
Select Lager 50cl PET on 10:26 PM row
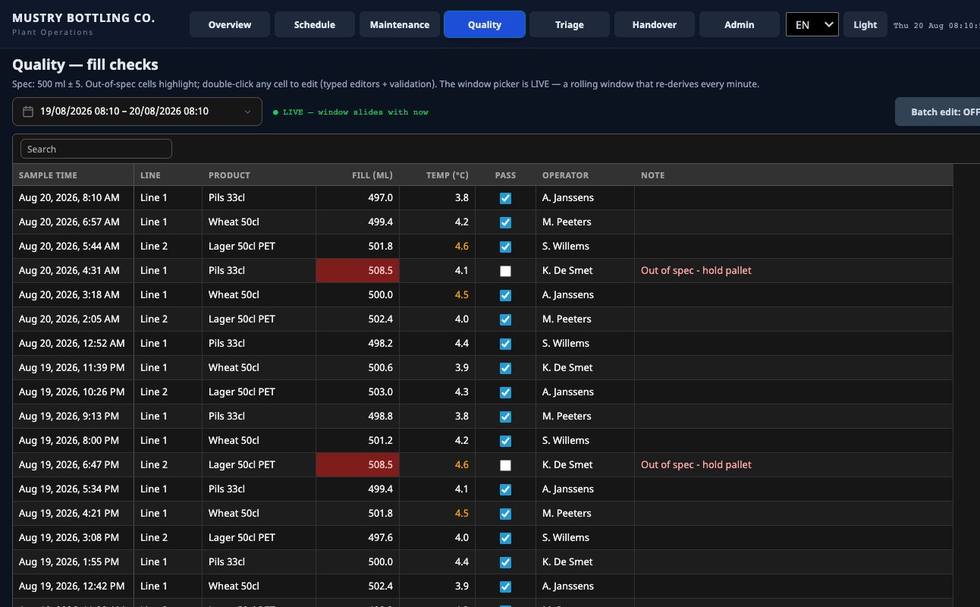pos(259,392)
